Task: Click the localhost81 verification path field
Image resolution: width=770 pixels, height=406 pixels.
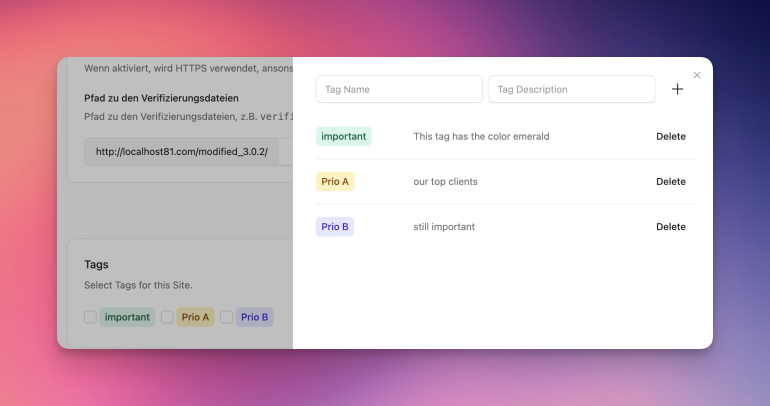Action: [188, 152]
